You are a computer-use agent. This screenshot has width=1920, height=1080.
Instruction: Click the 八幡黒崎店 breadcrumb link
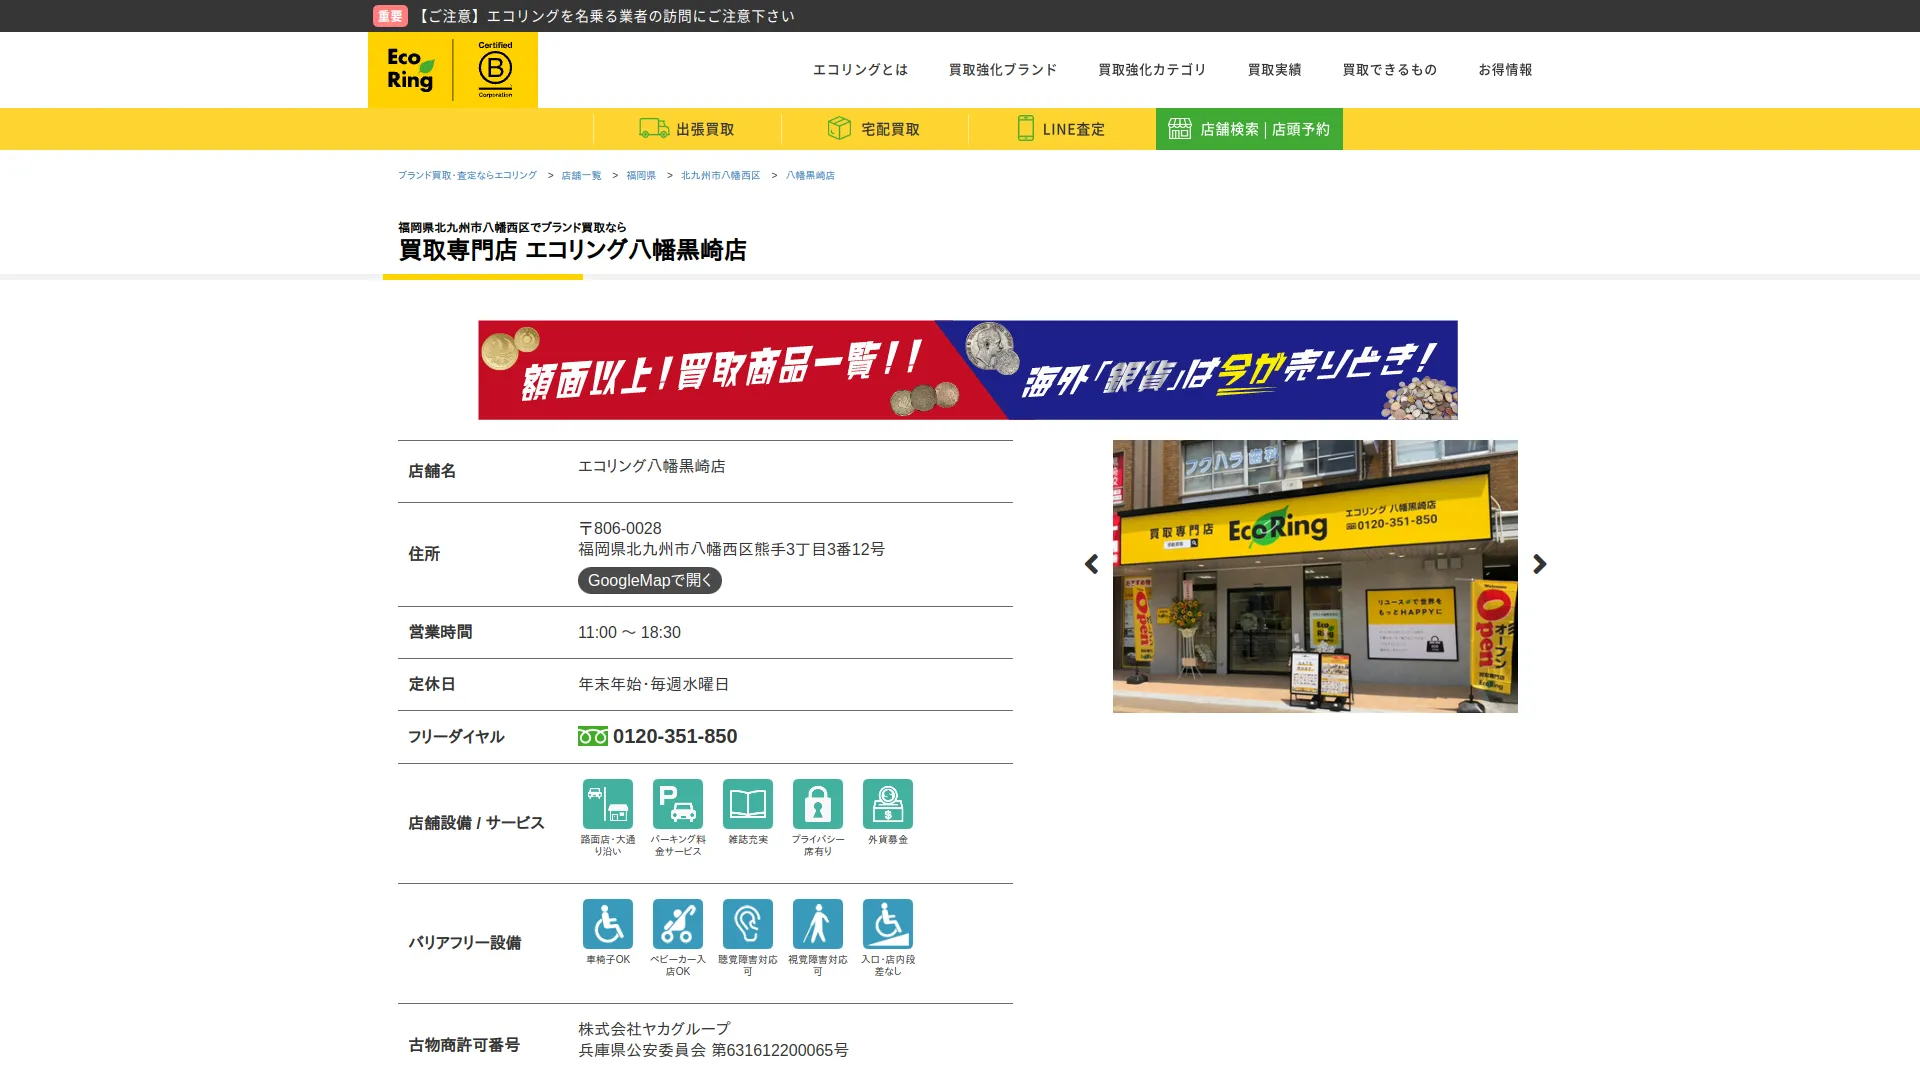[x=810, y=175]
